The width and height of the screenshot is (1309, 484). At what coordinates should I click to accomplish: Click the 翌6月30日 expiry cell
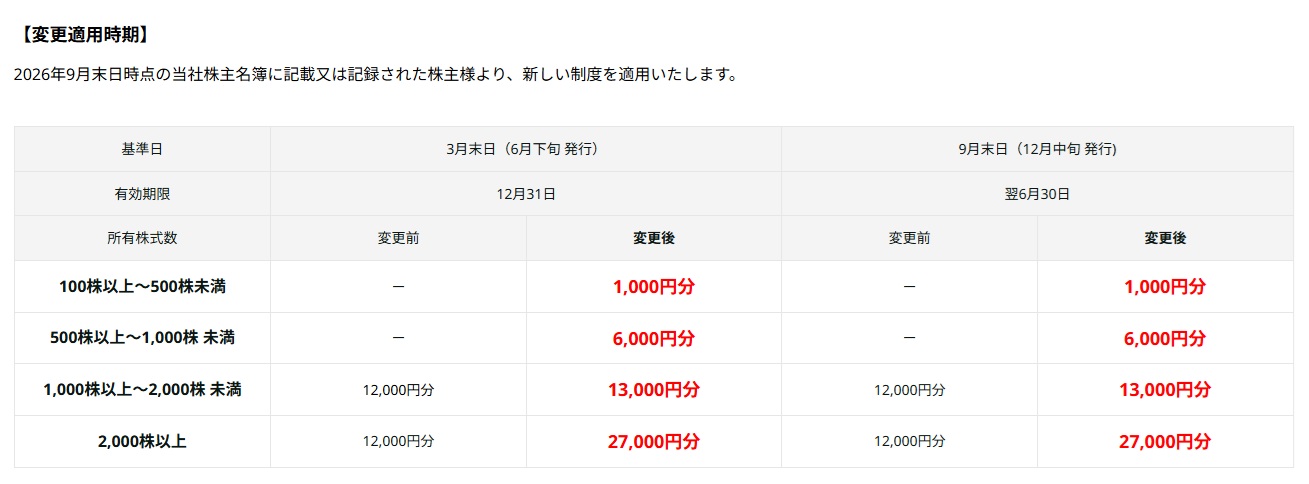(1037, 194)
